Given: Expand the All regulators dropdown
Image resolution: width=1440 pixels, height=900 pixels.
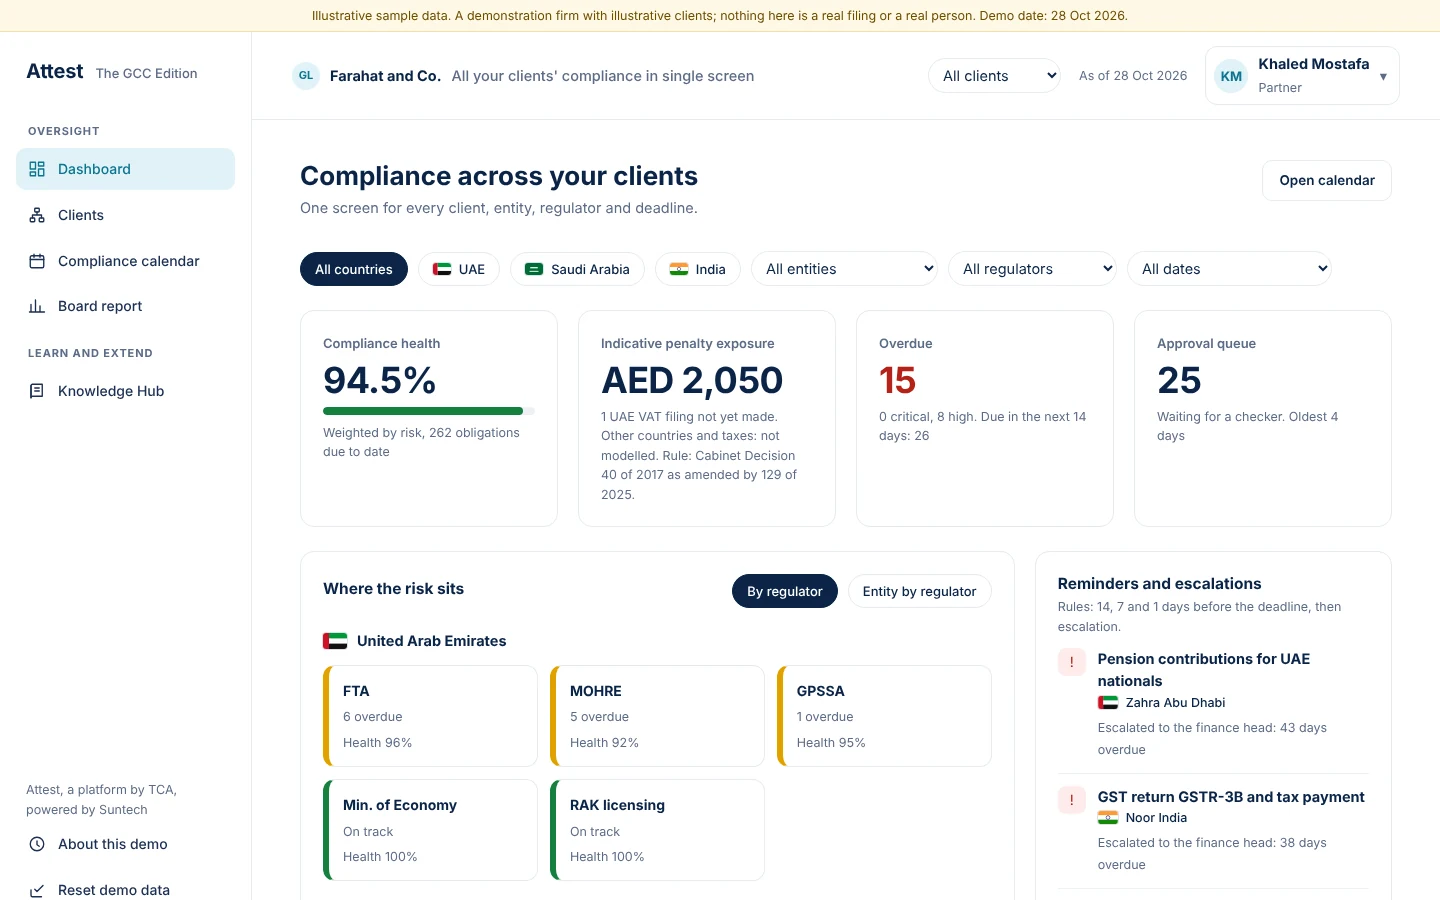Looking at the screenshot, I should [x=1032, y=269].
